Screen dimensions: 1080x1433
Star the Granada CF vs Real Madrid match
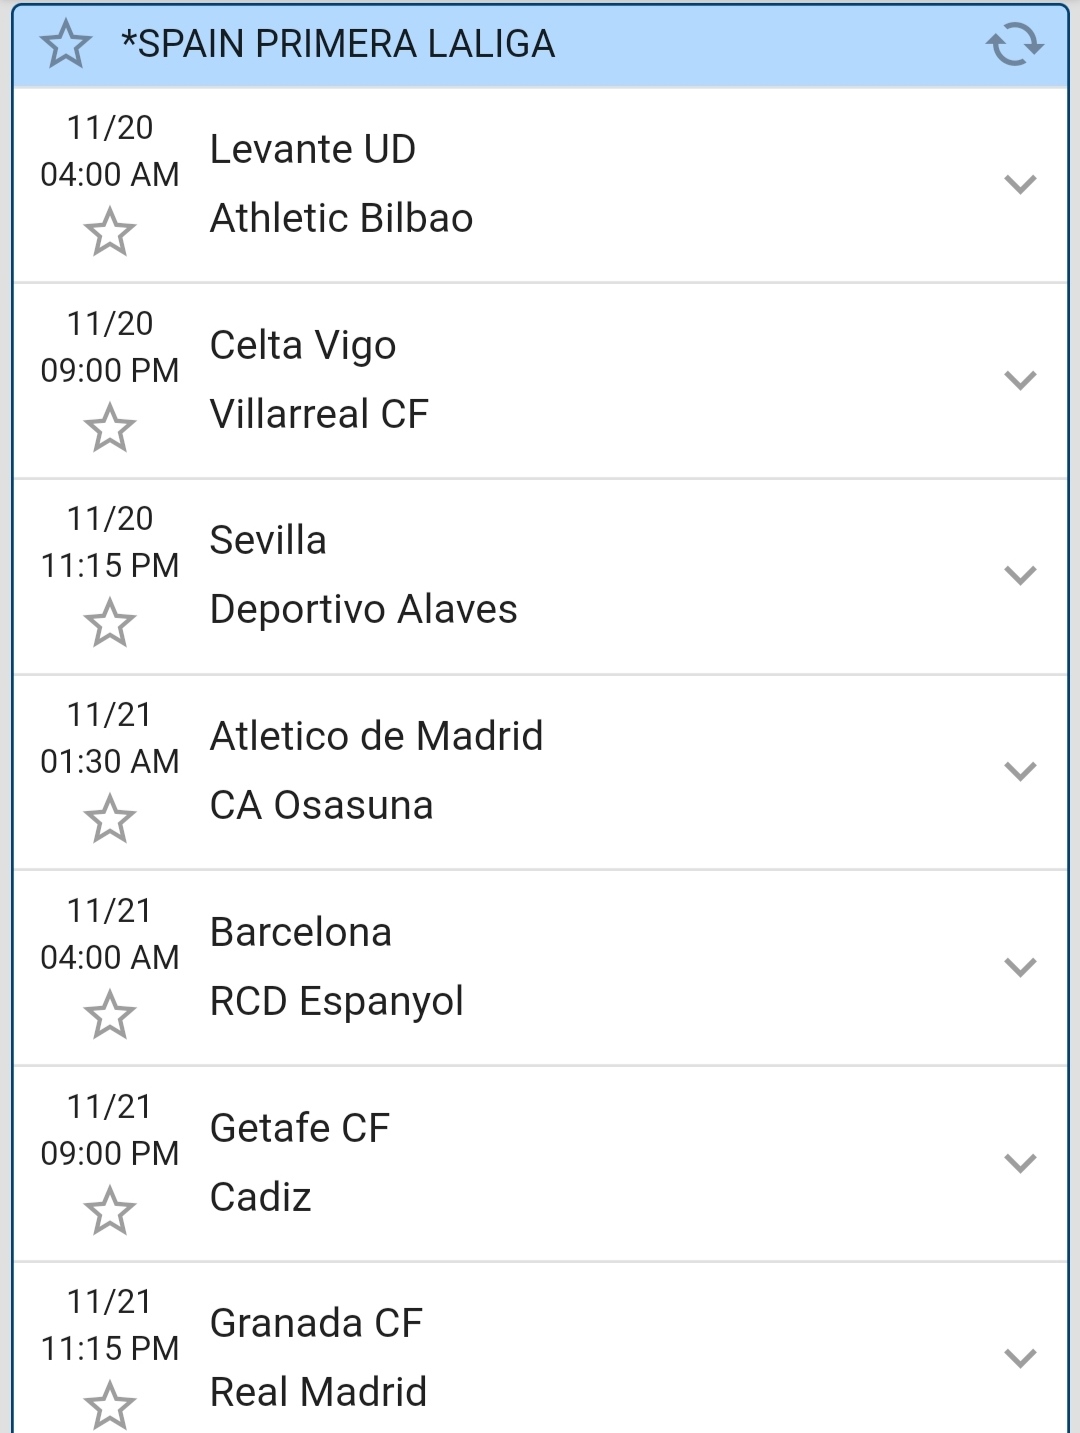click(x=109, y=1405)
